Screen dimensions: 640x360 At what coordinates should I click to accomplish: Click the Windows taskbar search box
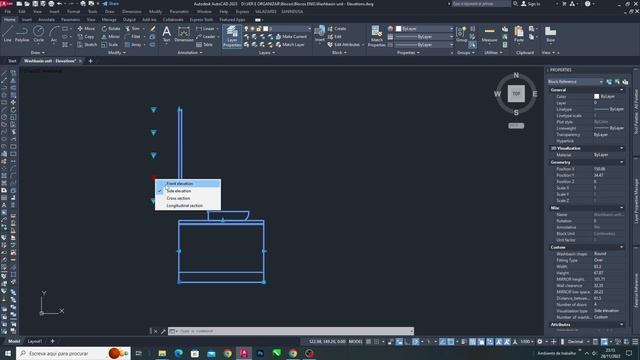coord(73,353)
